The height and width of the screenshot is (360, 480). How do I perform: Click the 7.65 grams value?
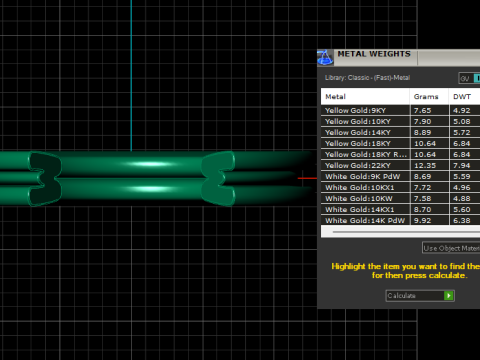tap(422, 110)
